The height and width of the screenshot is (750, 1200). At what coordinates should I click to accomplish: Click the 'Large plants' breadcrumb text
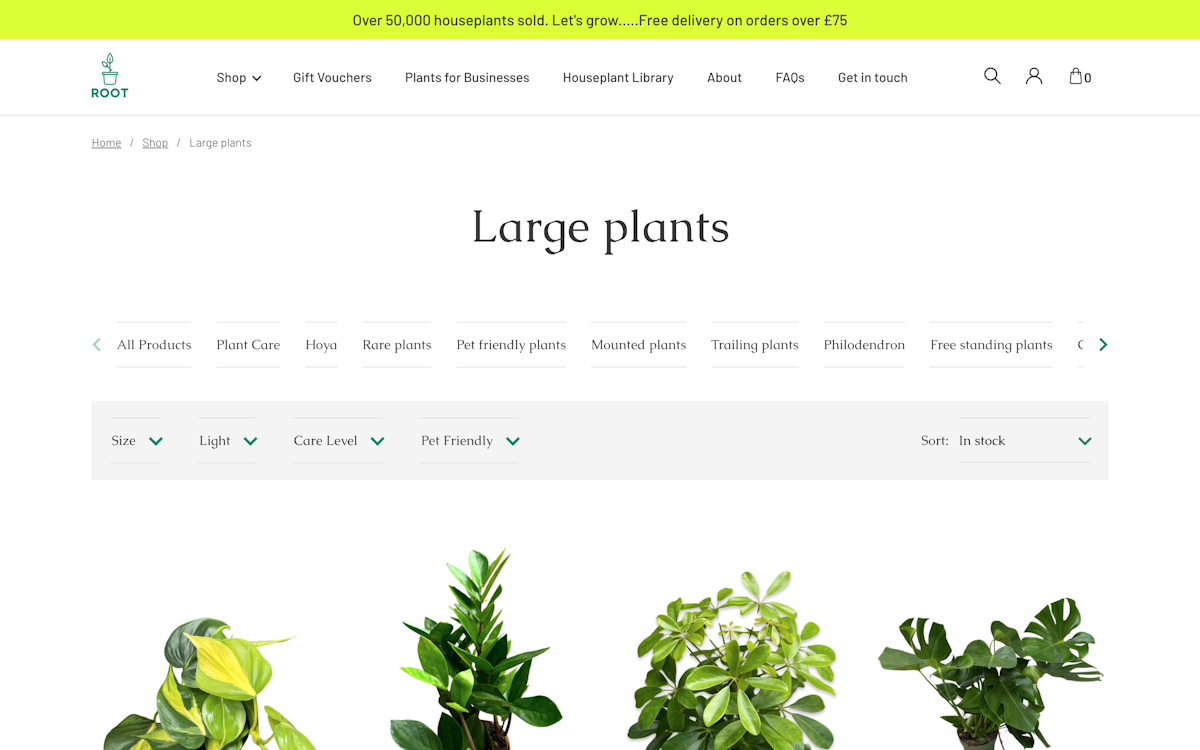click(220, 143)
